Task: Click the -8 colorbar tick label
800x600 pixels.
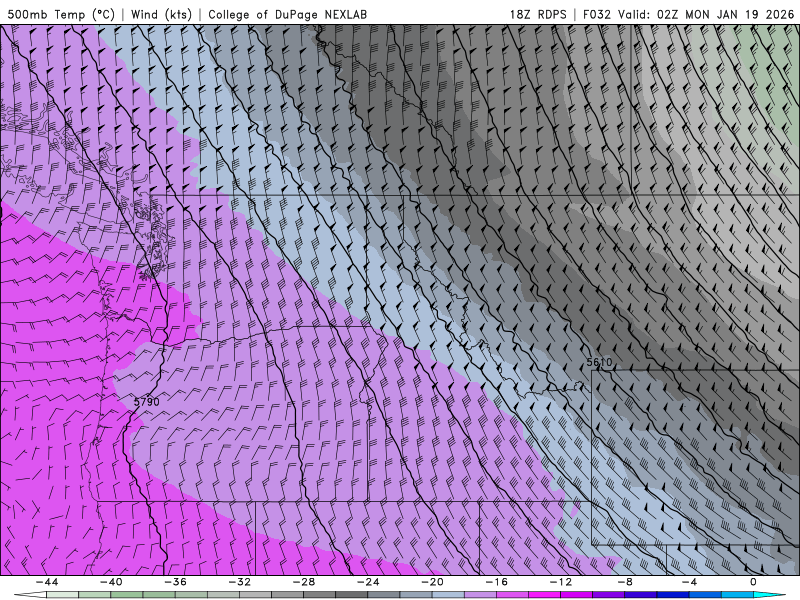Action: tap(626, 582)
